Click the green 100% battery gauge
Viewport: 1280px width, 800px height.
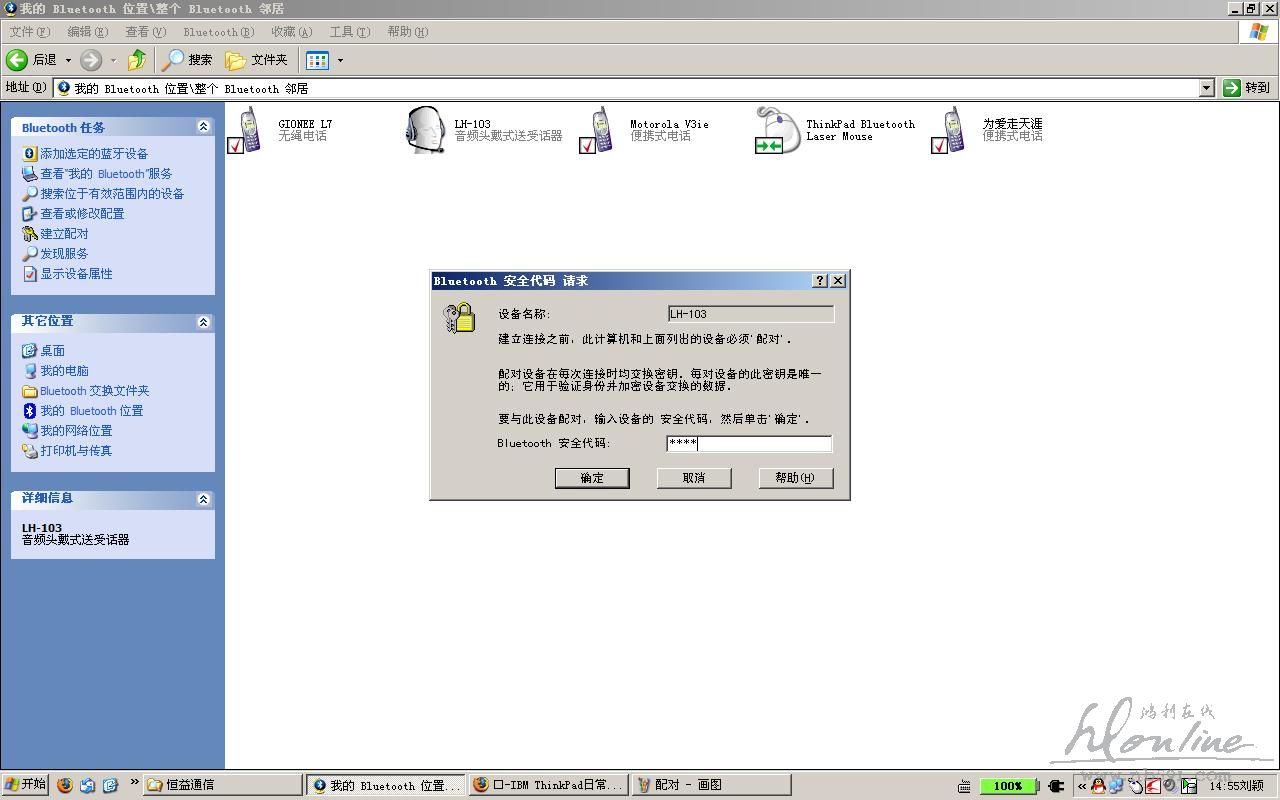[1008, 786]
